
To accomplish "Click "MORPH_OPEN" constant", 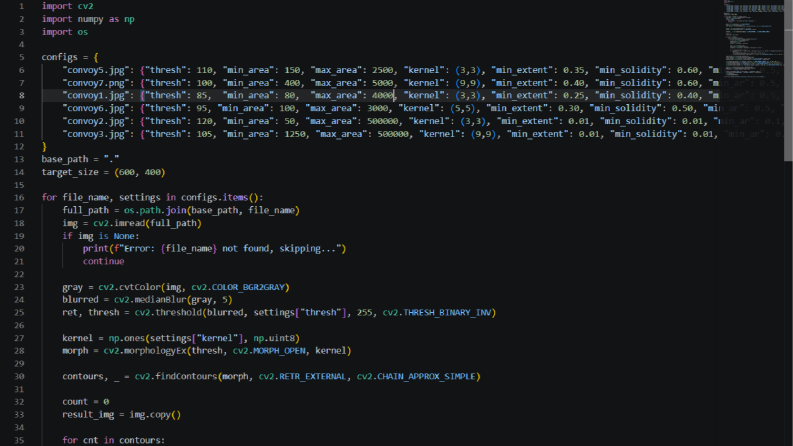I will 279,350.
